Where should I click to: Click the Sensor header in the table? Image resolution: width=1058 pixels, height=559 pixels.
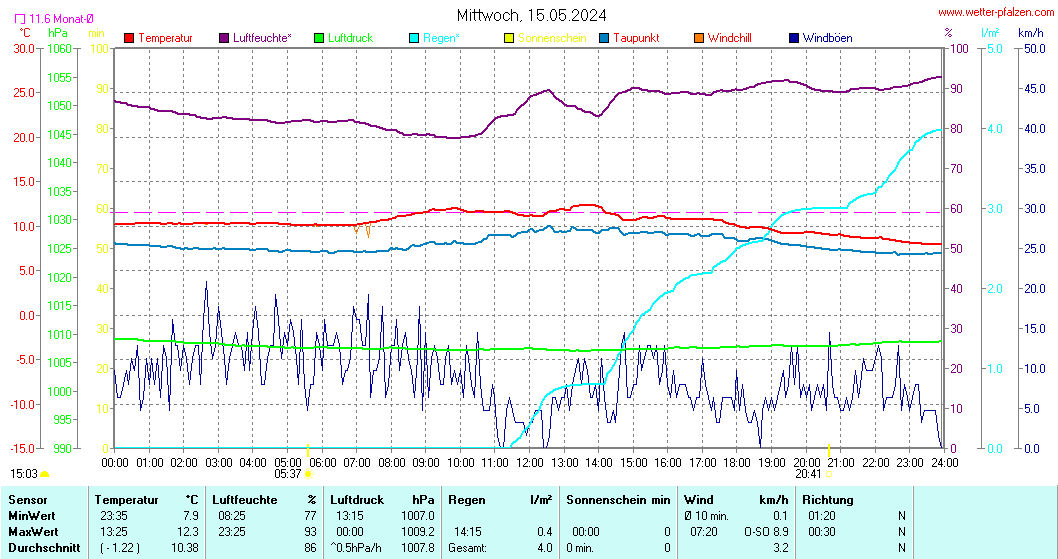28,500
